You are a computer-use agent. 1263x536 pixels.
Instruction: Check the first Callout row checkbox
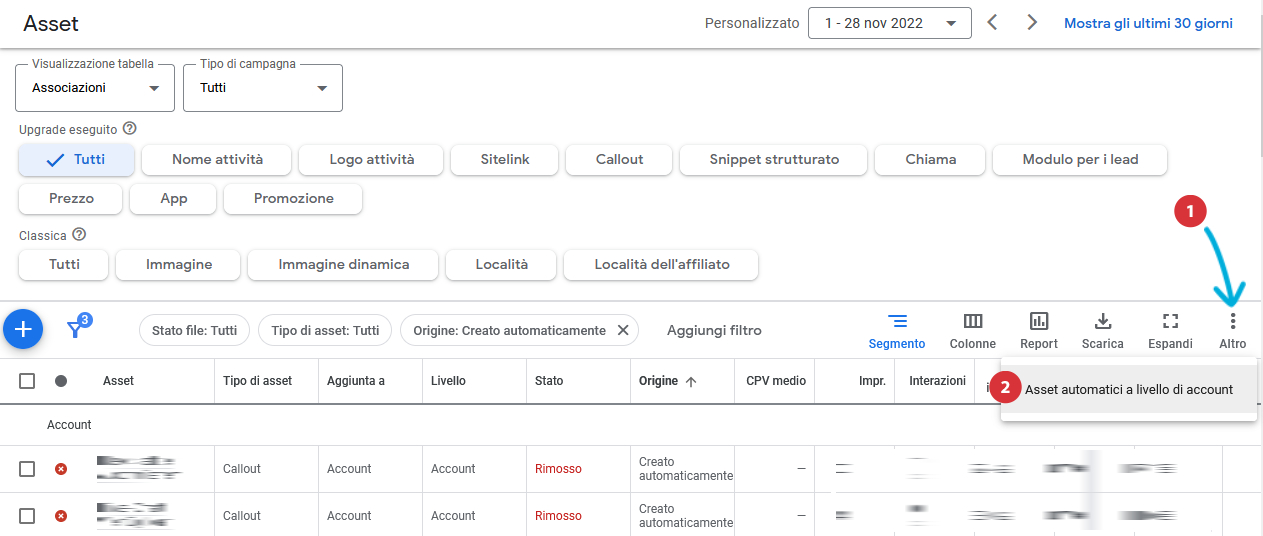click(27, 469)
